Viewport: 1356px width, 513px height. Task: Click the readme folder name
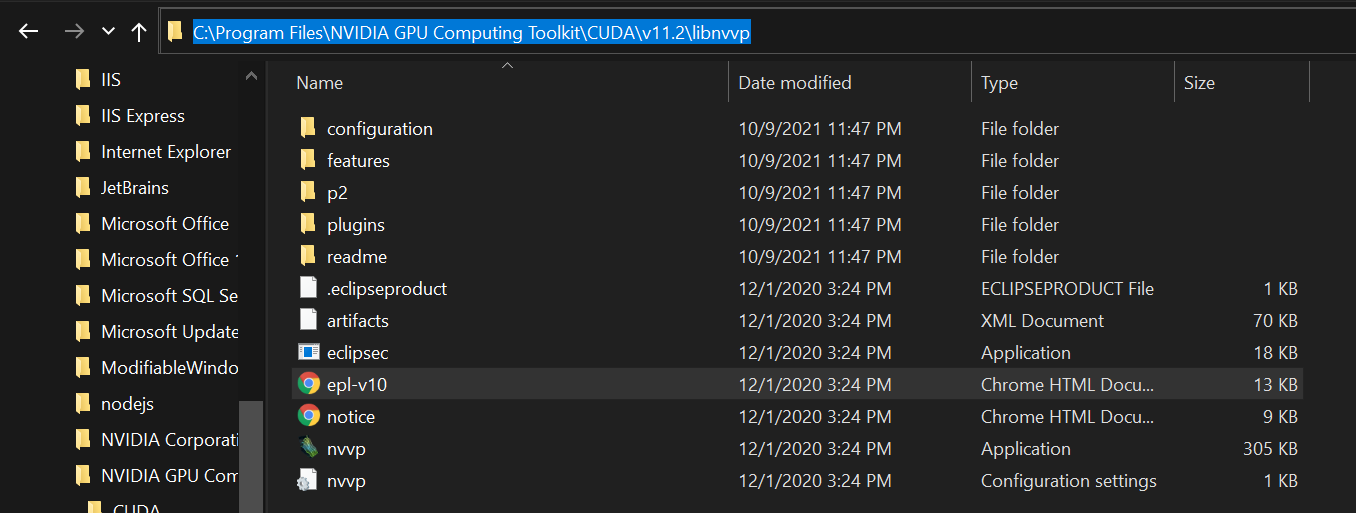(357, 257)
